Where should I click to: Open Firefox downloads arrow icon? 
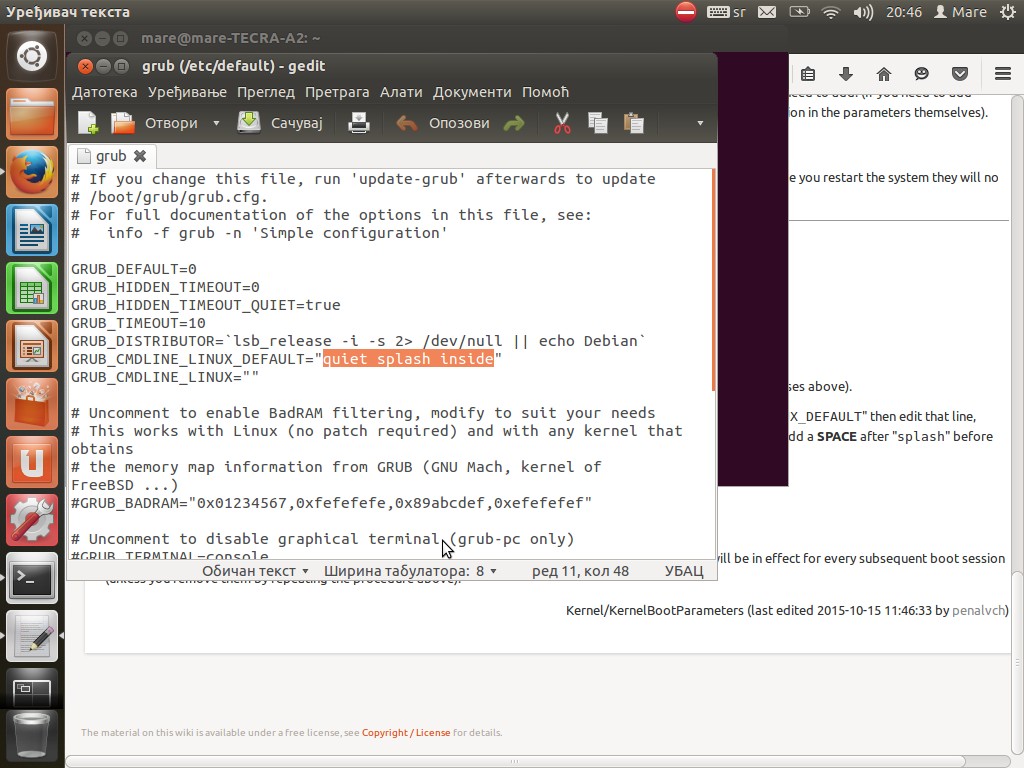pyautogui.click(x=846, y=74)
